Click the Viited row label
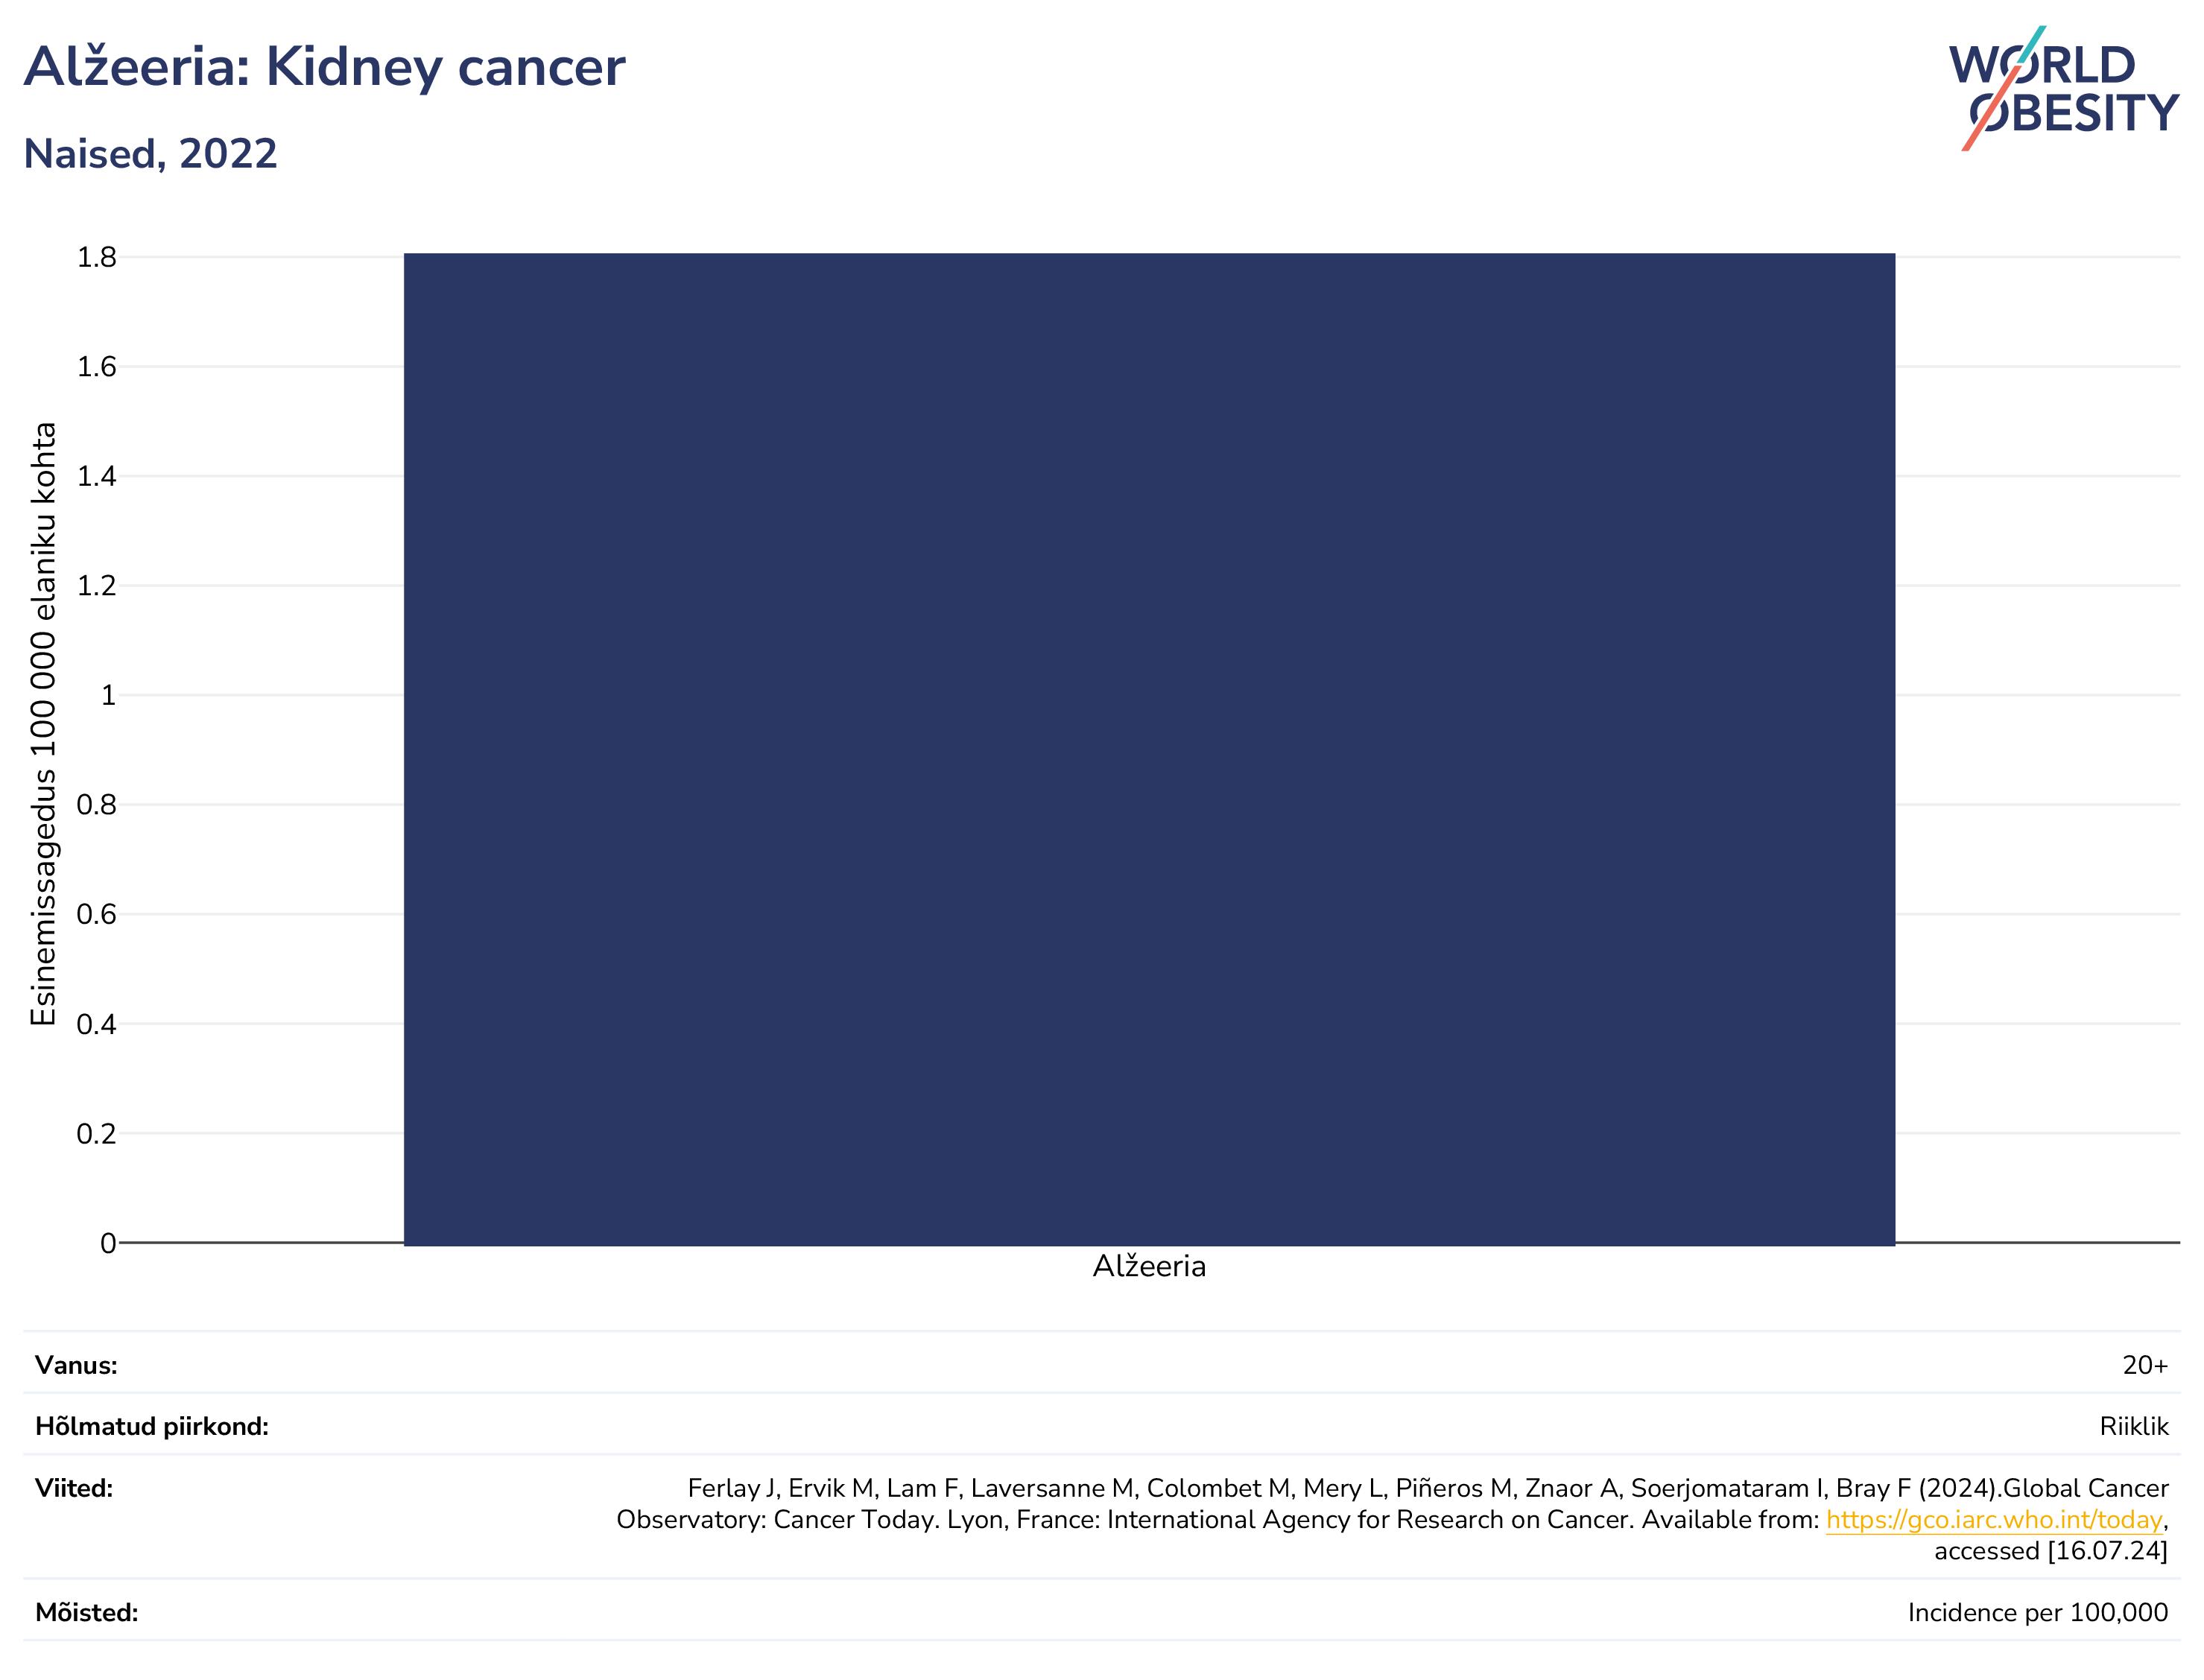 74,1488
